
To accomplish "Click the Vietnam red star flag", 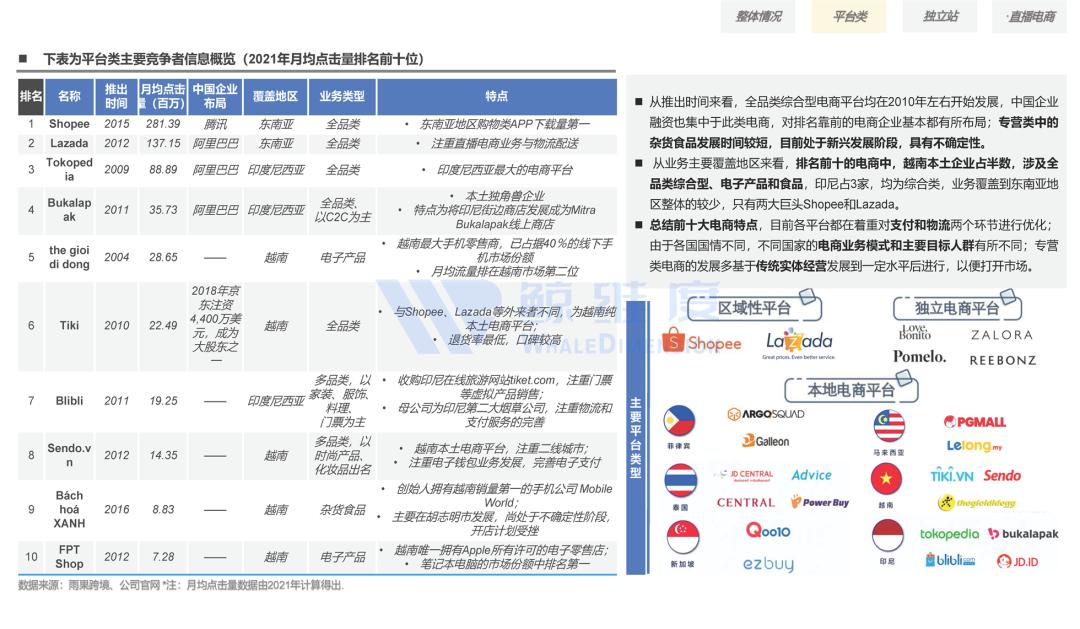I will tap(886, 479).
